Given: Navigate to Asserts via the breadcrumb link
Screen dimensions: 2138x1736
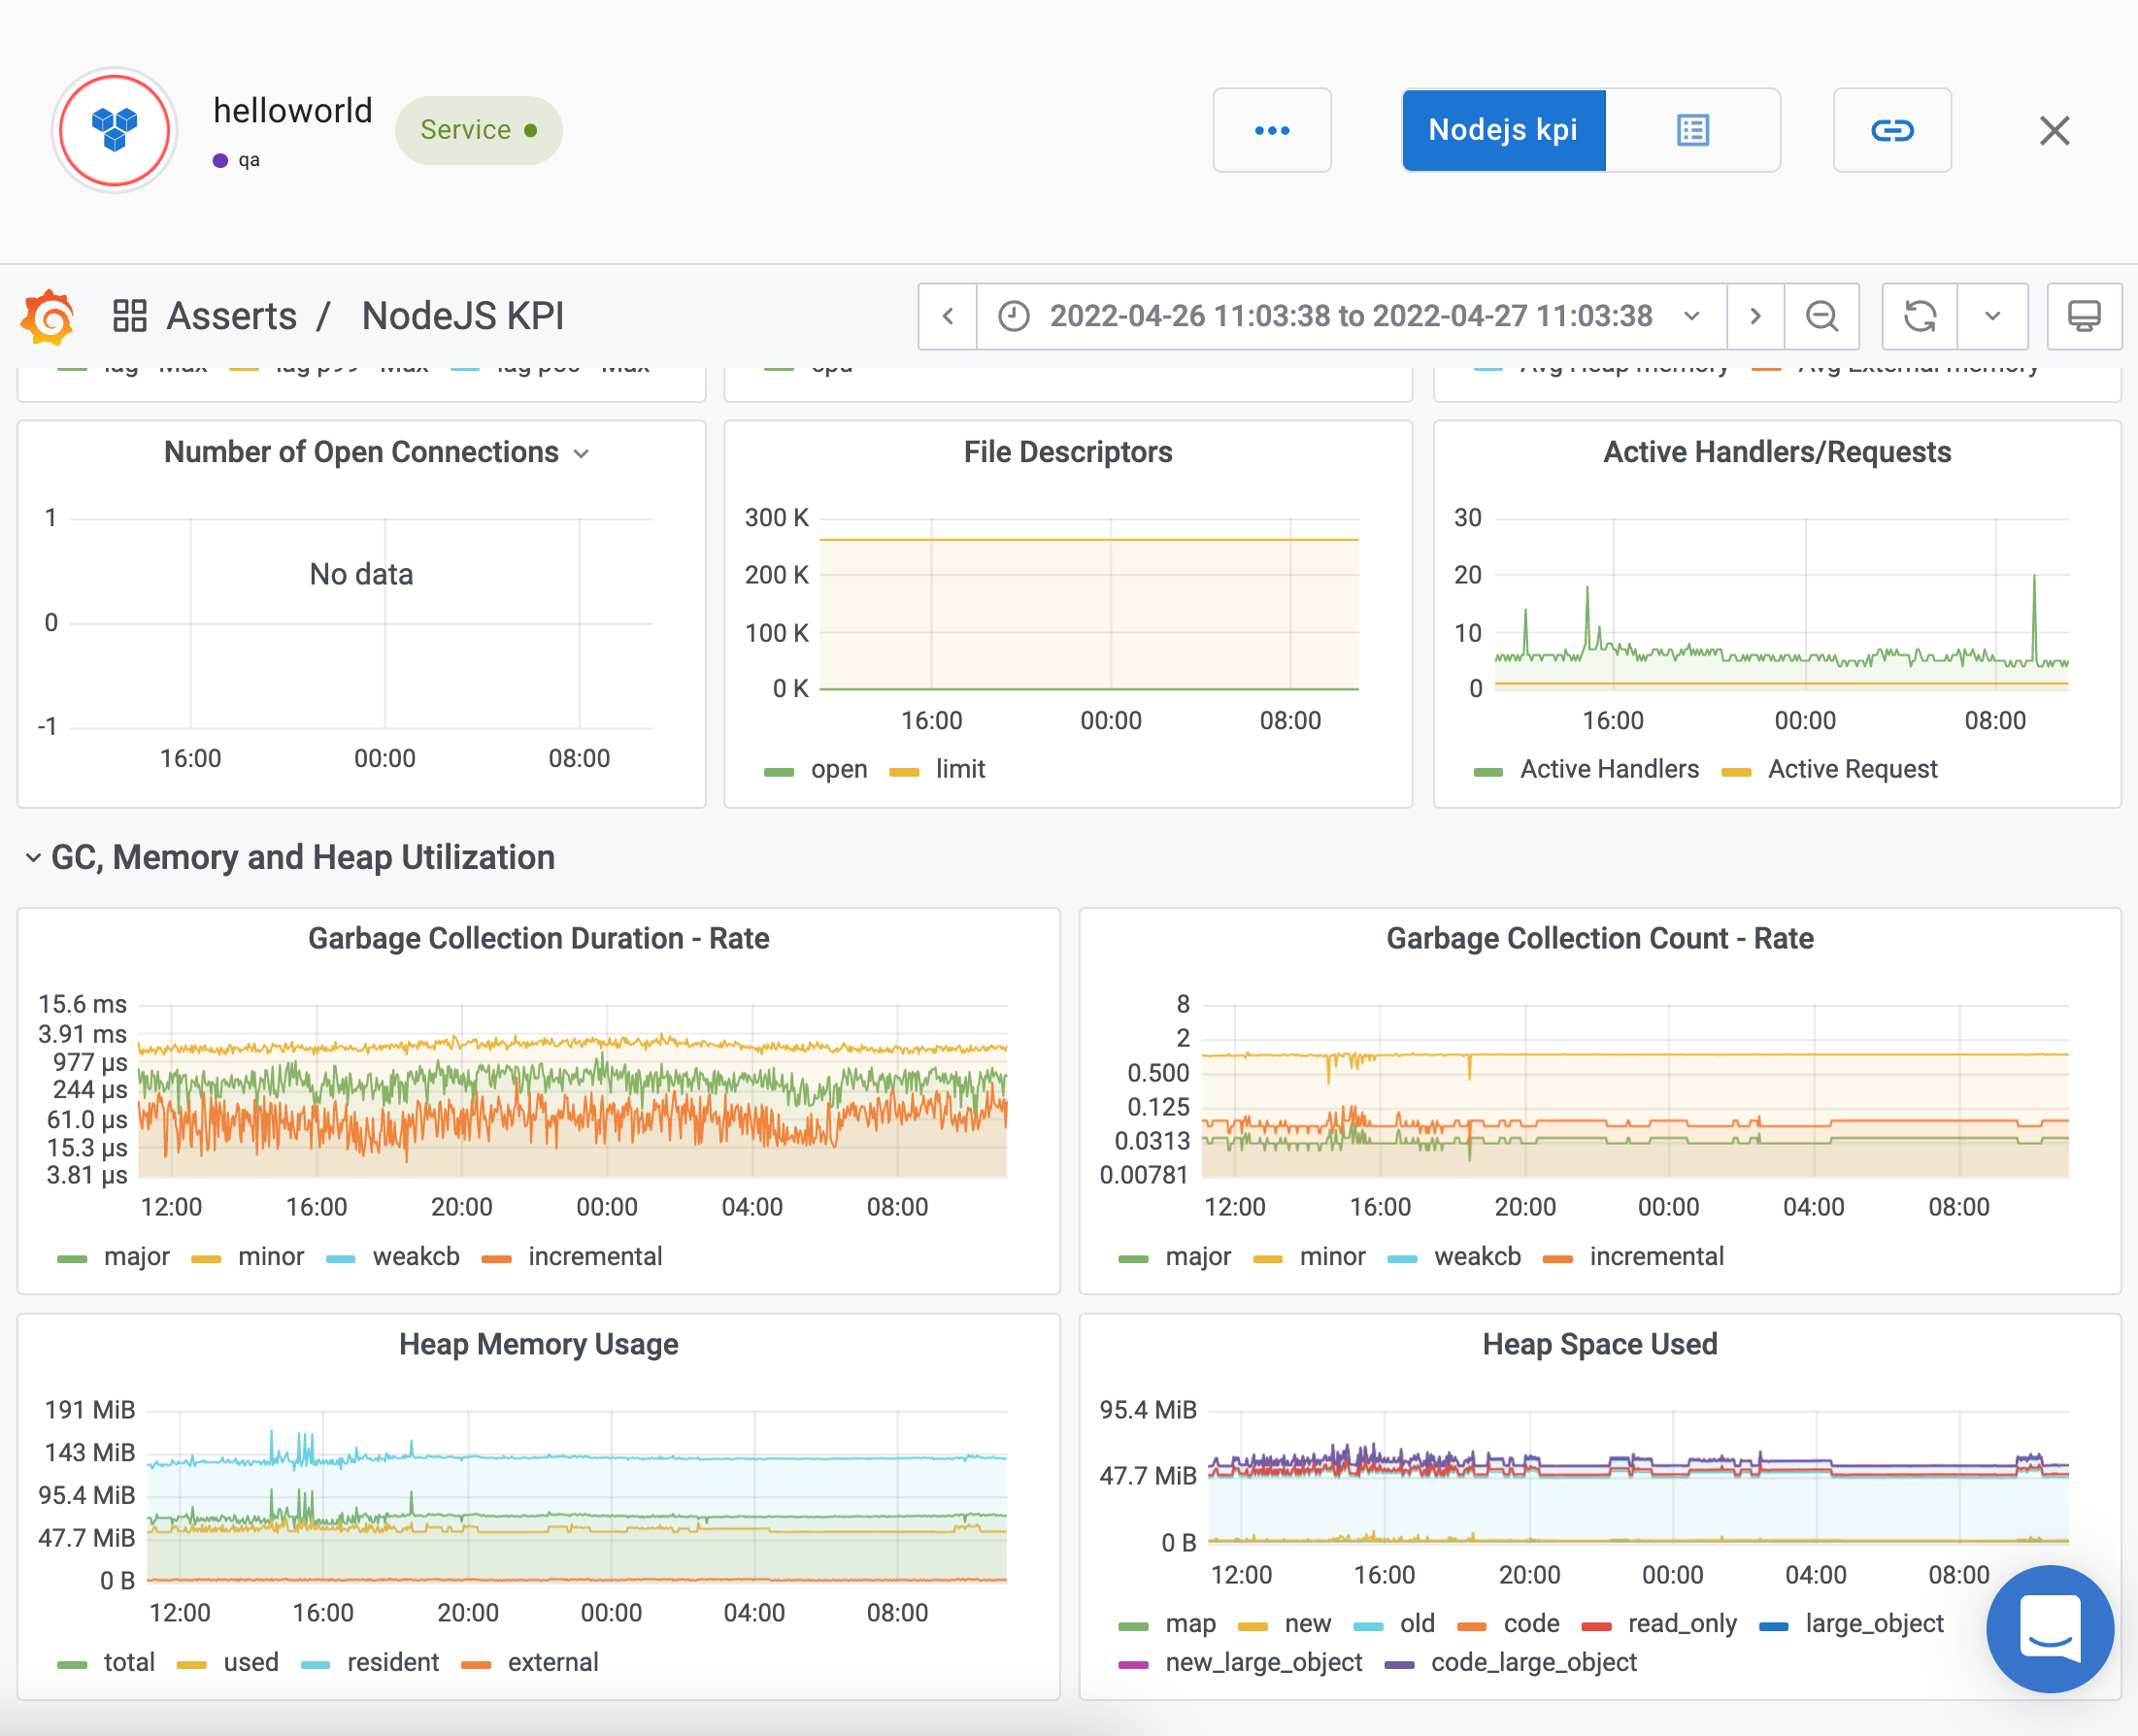Looking at the screenshot, I should click(231, 316).
